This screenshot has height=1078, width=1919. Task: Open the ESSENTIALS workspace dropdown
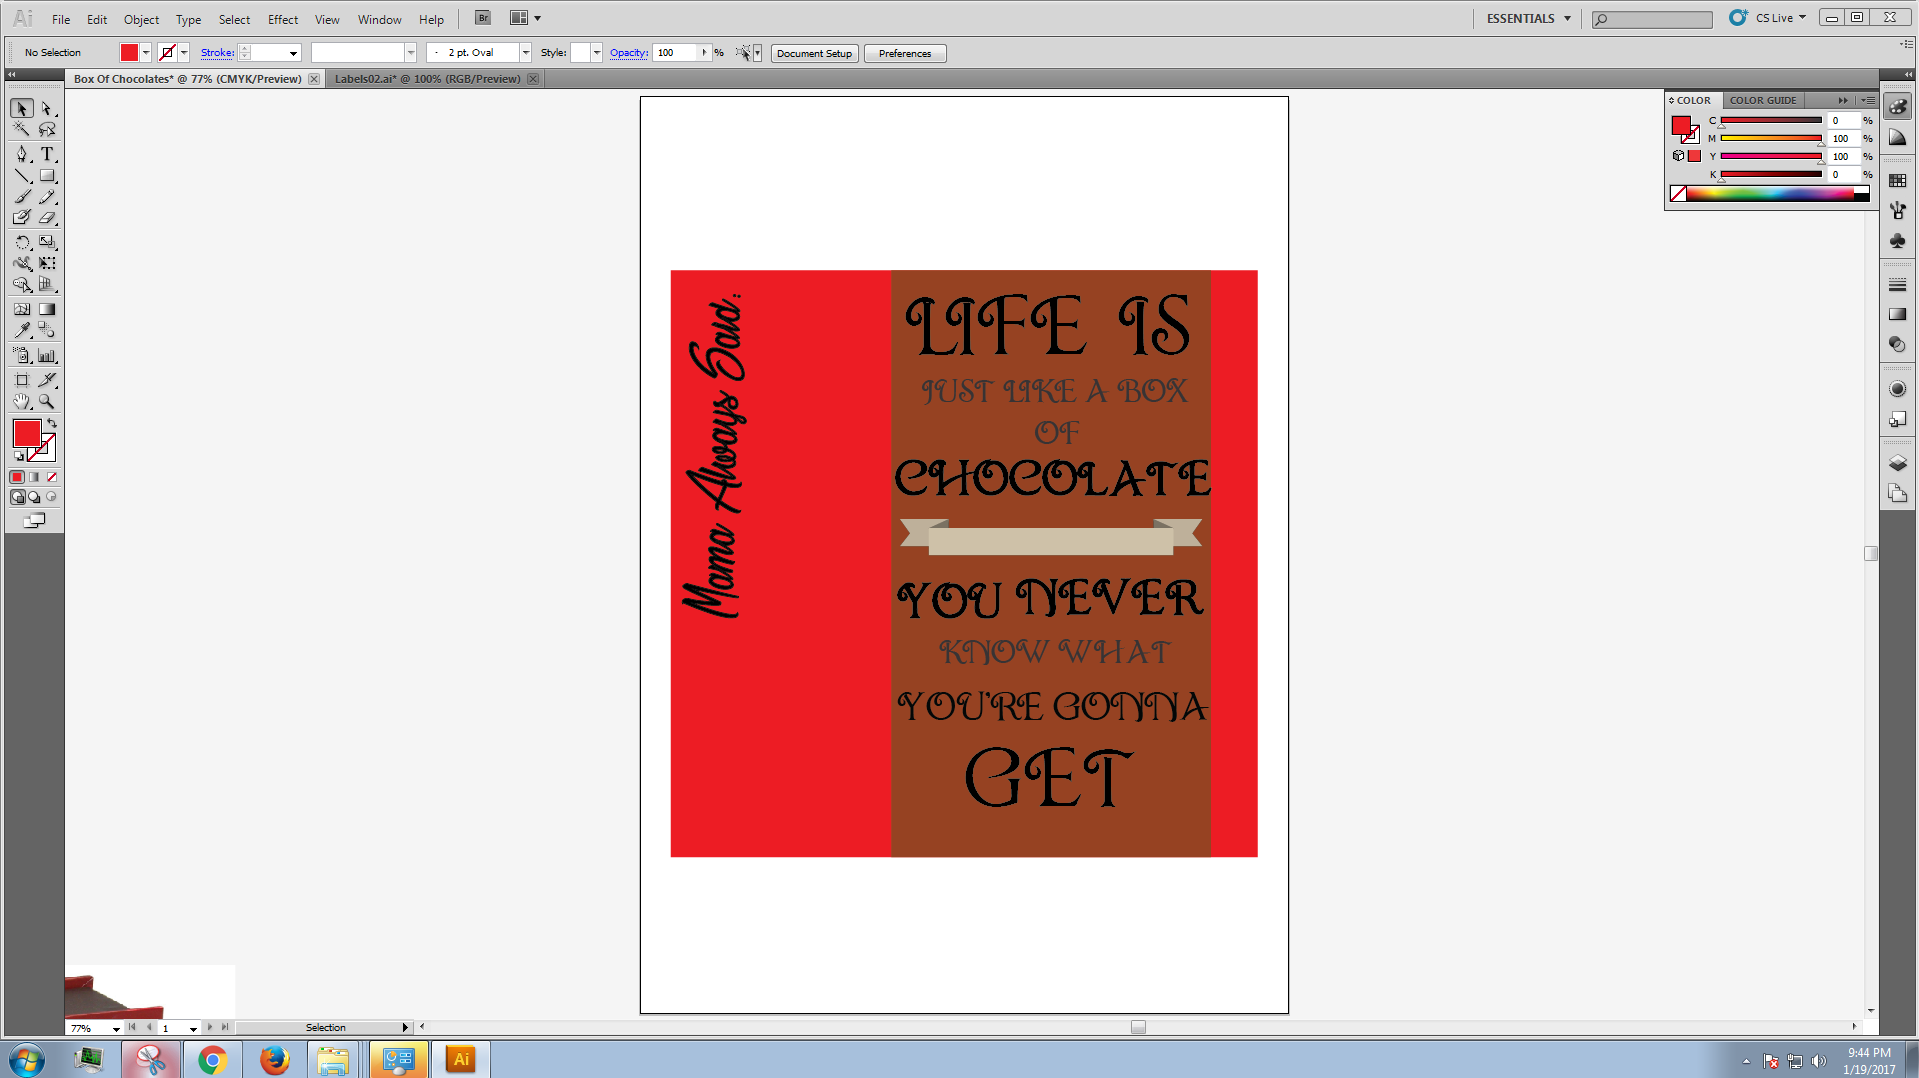1528,18
